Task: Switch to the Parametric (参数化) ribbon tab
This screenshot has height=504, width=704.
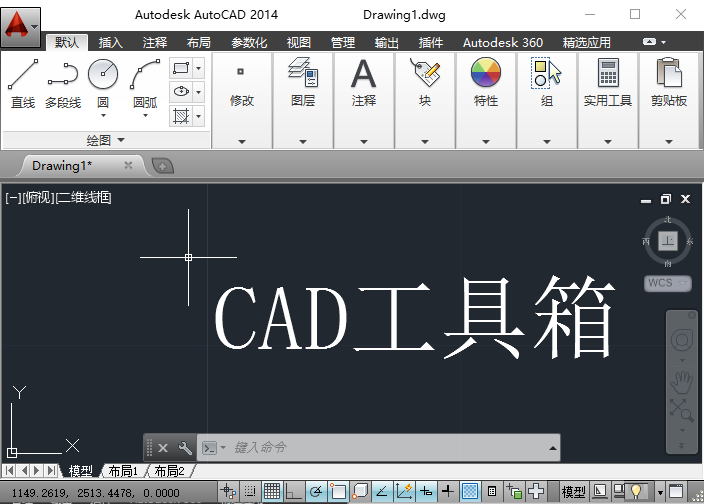Action: tap(249, 43)
